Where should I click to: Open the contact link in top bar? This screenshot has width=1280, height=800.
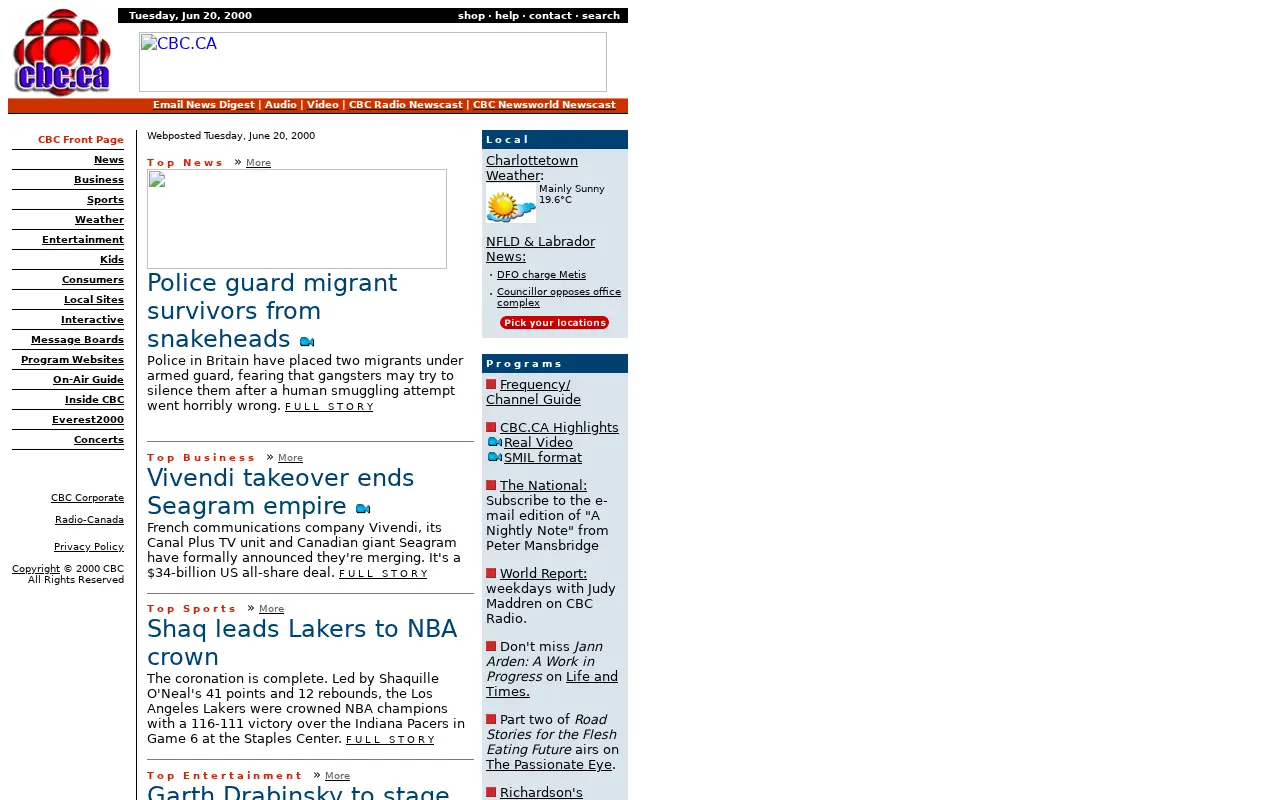550,16
